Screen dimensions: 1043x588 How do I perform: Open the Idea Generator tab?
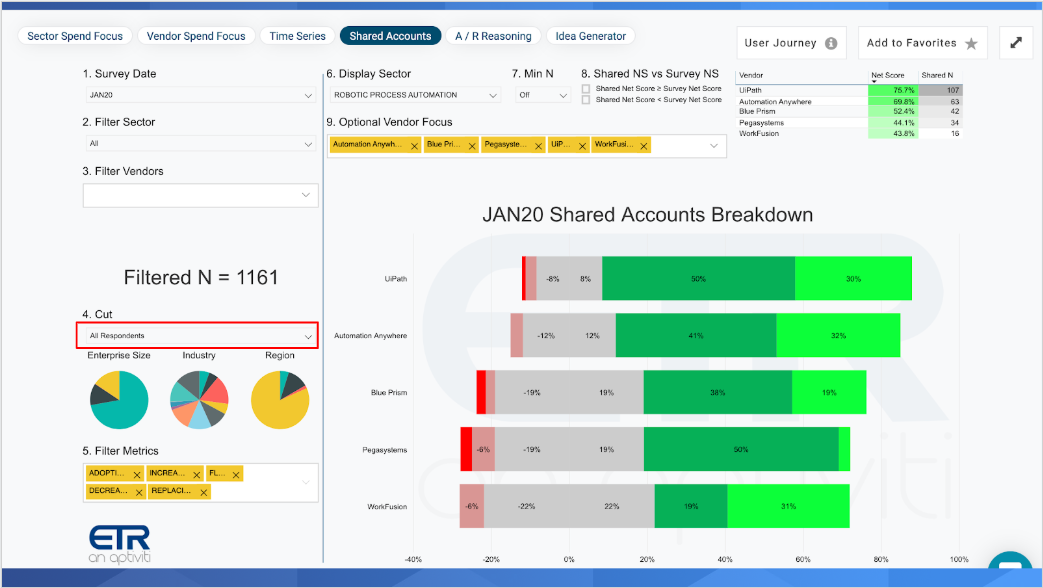point(591,36)
